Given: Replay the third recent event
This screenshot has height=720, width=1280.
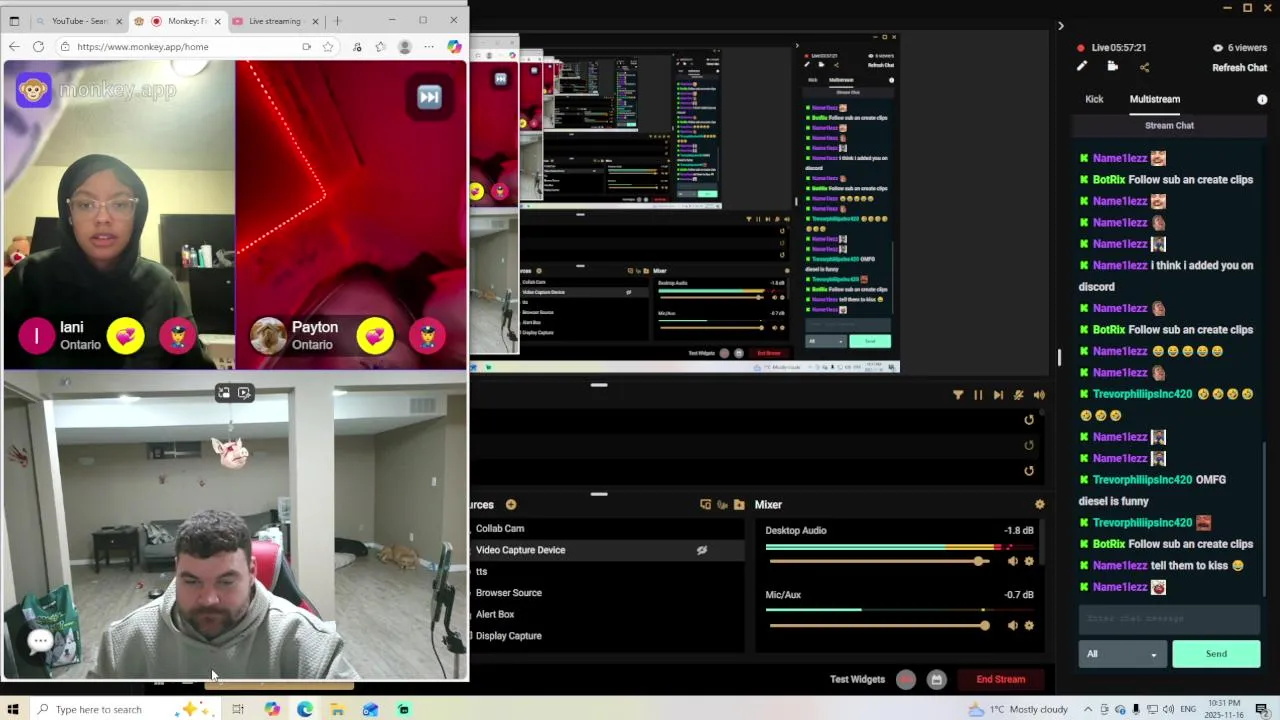Looking at the screenshot, I should point(1029,471).
